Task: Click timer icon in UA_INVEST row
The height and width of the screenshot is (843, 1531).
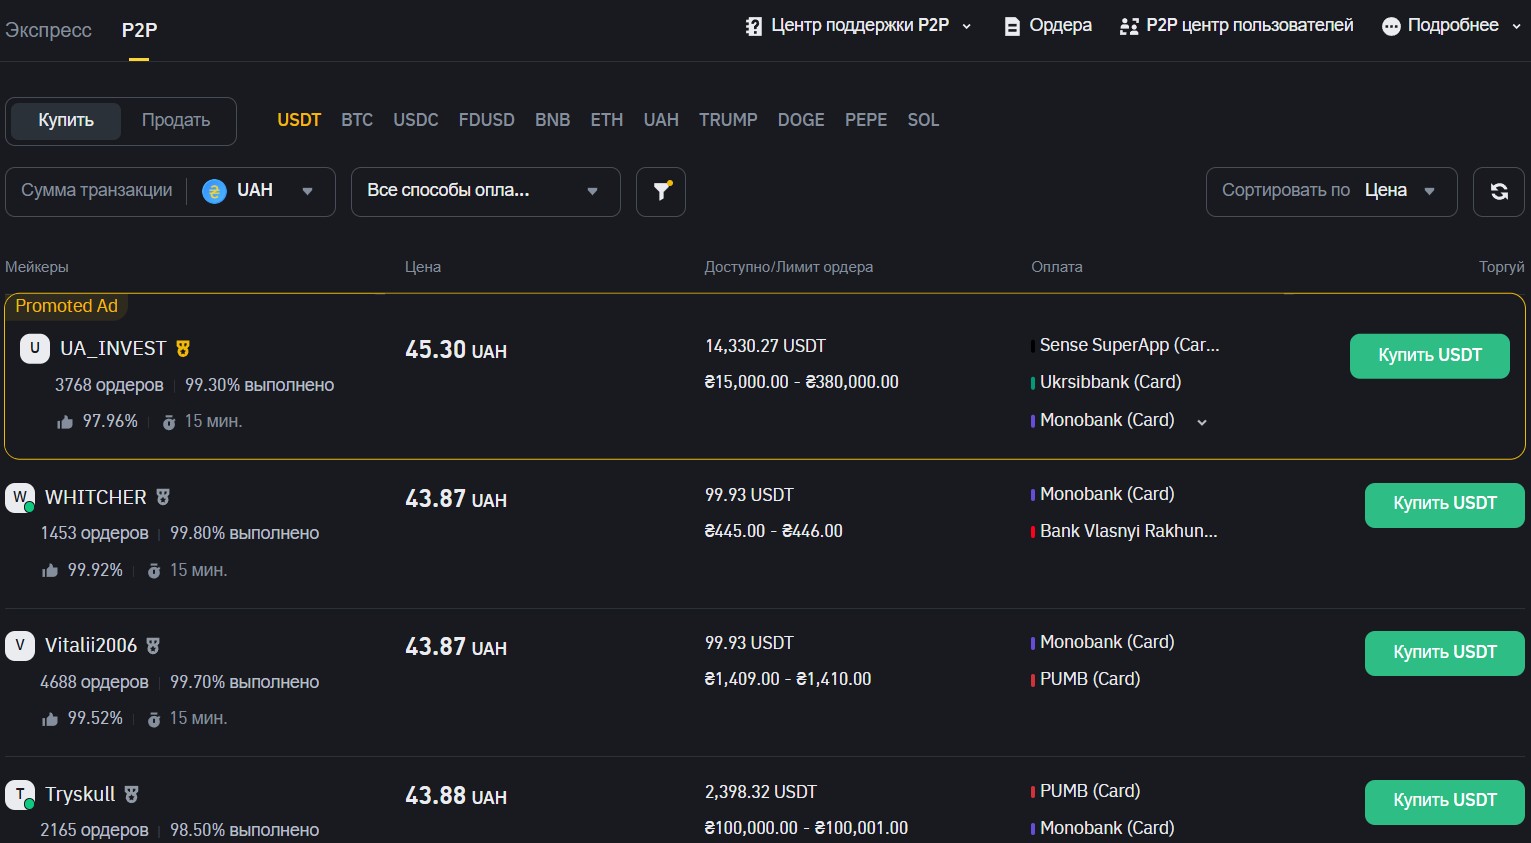Action: (x=169, y=422)
